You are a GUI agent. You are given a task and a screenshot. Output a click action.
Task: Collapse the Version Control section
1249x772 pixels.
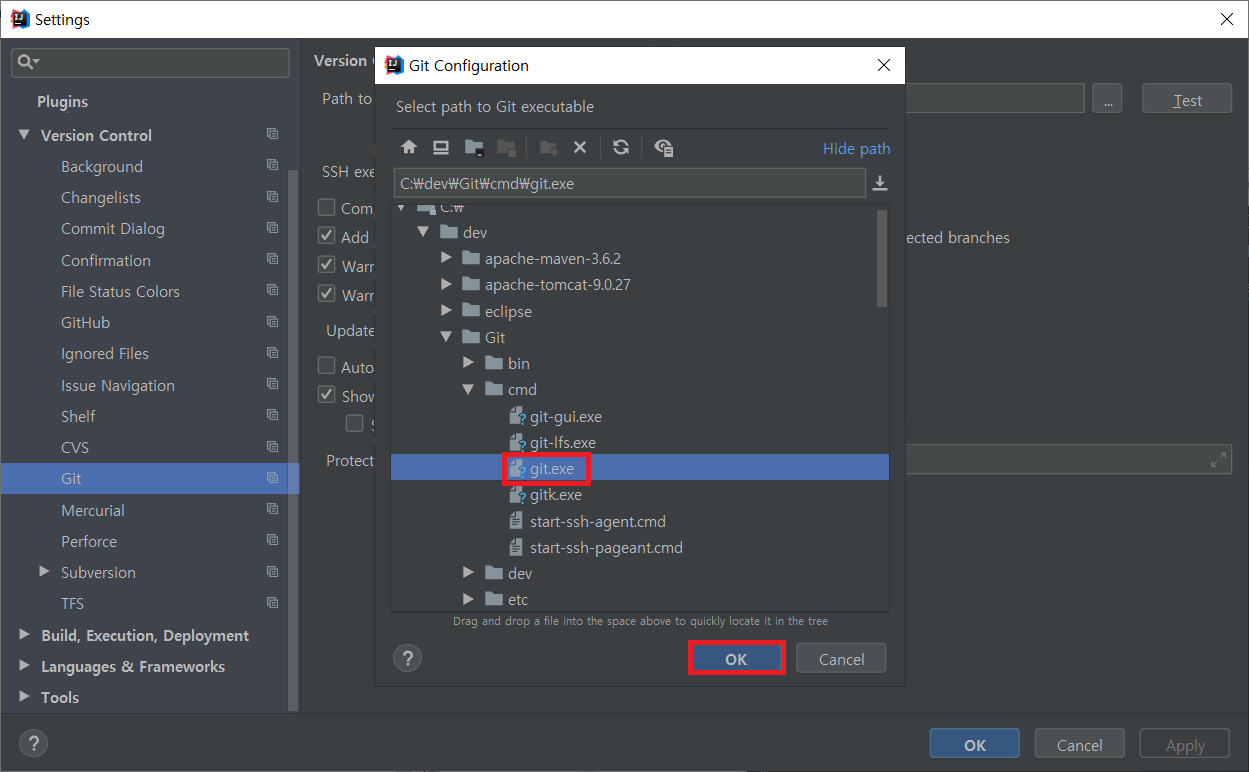point(24,134)
